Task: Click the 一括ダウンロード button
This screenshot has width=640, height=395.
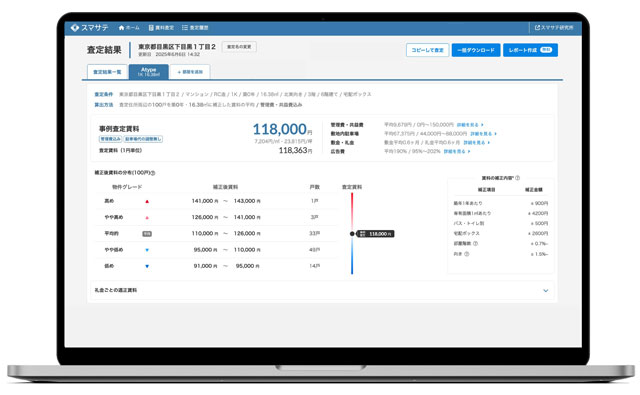Action: (476, 50)
